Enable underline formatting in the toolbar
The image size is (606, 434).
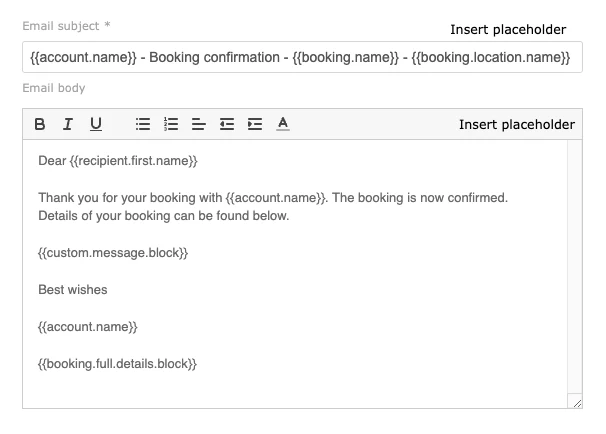pos(96,124)
